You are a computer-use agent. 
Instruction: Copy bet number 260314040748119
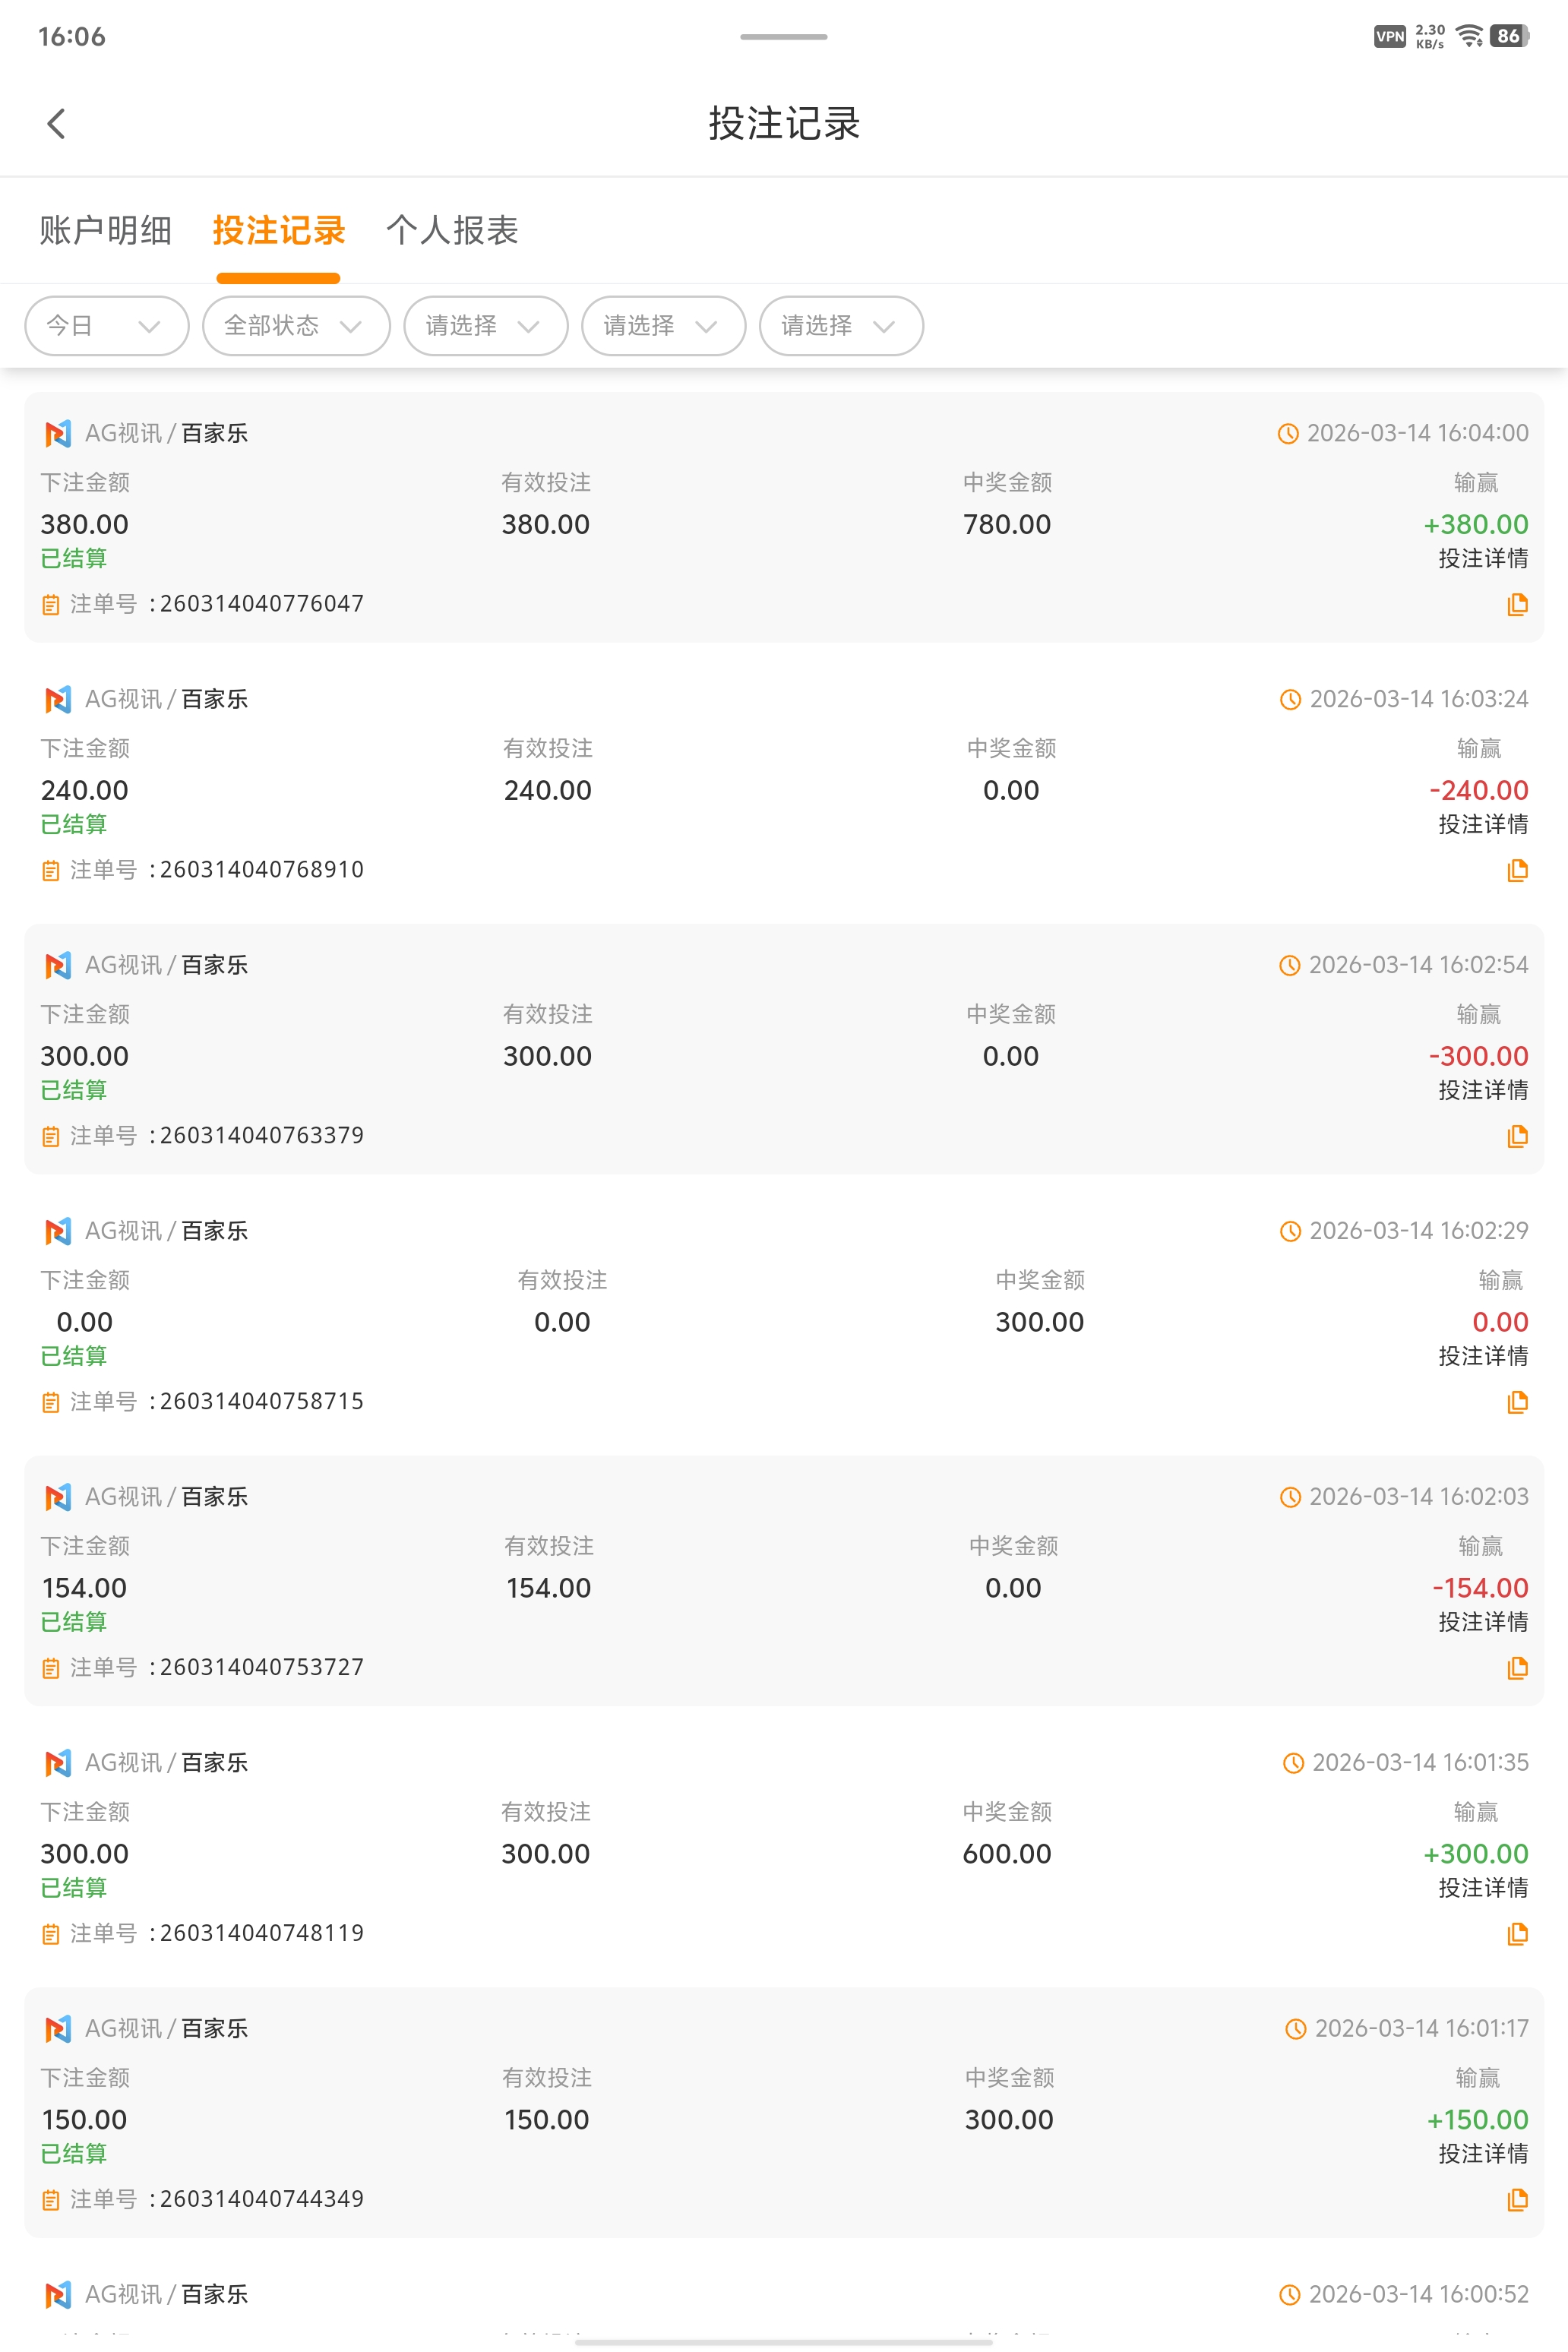click(1517, 1934)
